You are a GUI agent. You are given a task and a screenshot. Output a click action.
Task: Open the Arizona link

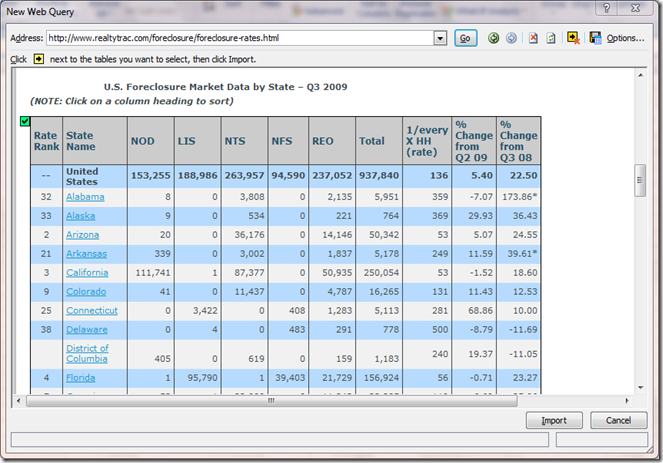point(82,235)
